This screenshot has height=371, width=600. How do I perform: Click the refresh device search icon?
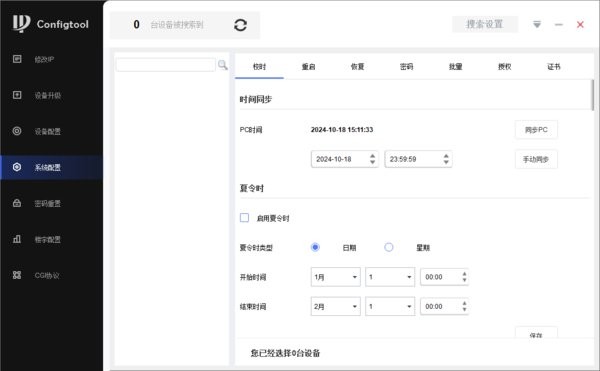[x=240, y=25]
